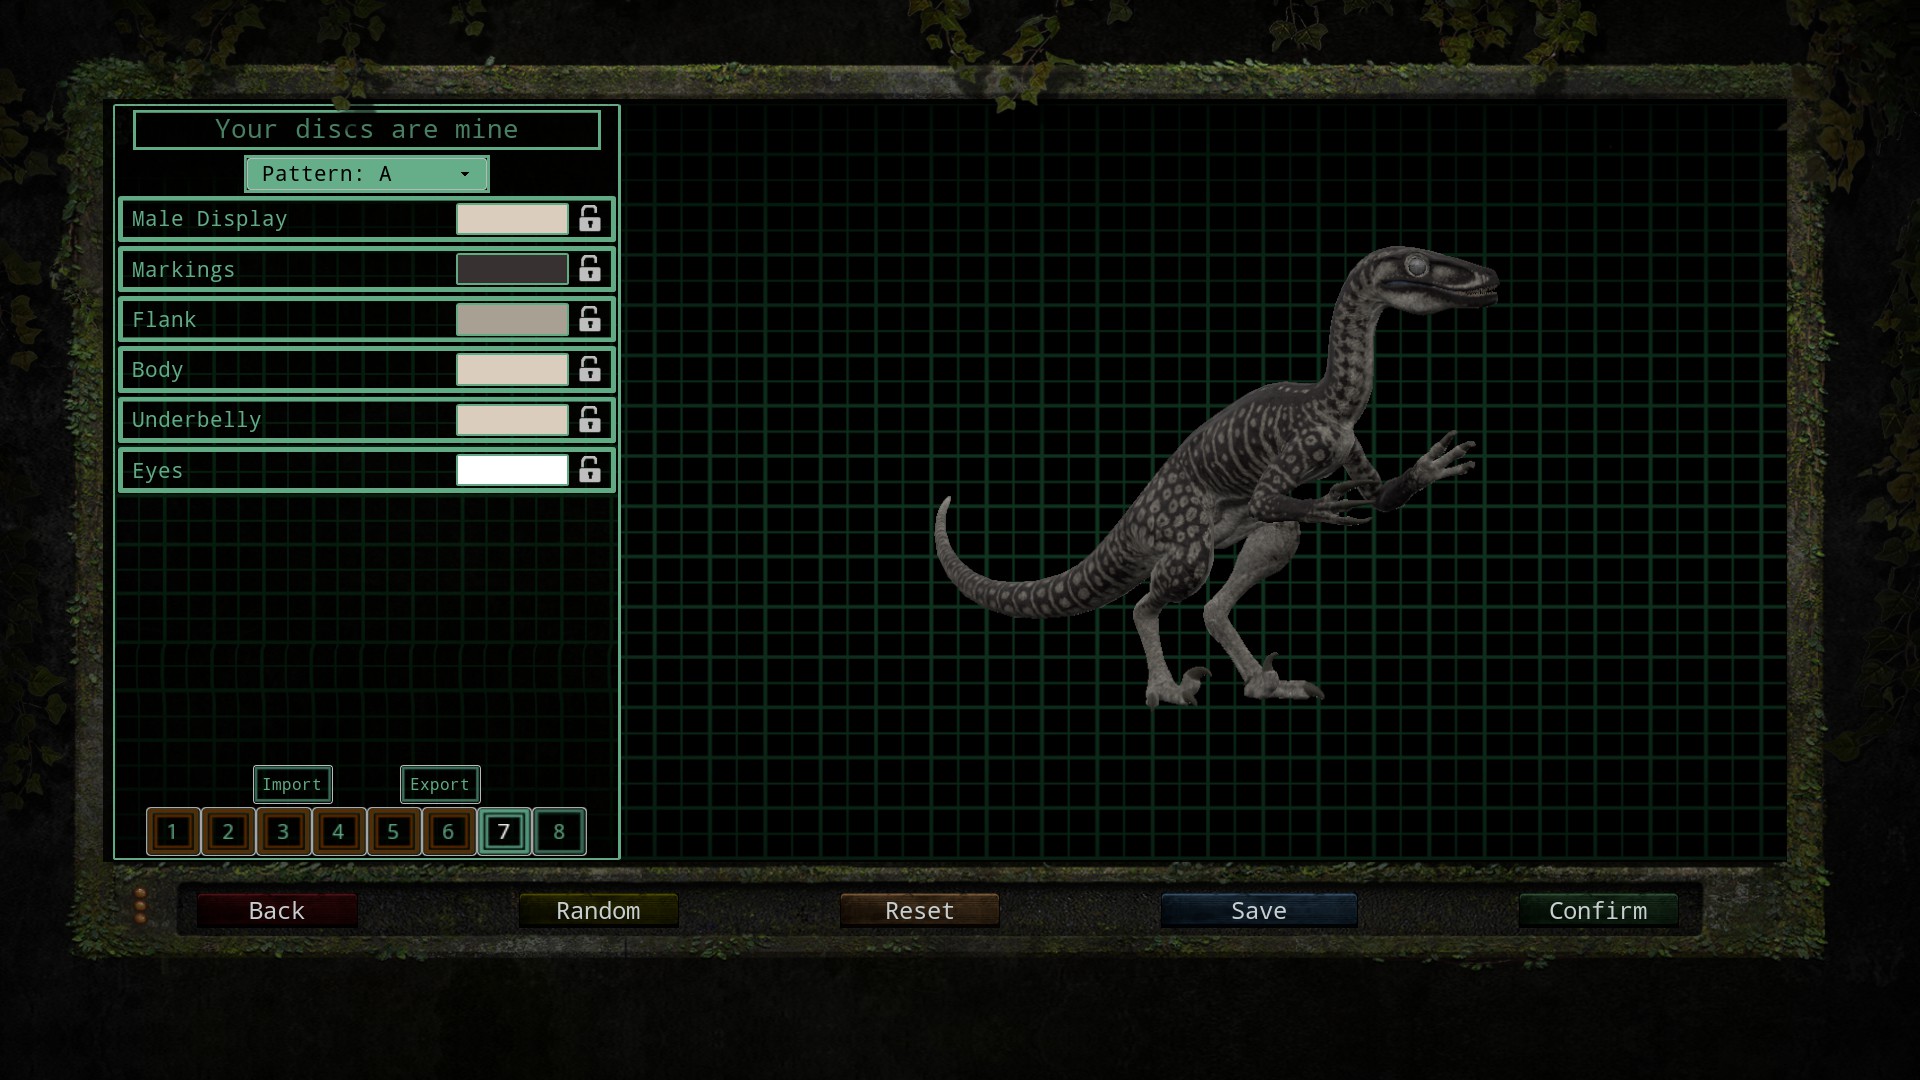
Task: Select skin slot 8
Action: [559, 831]
